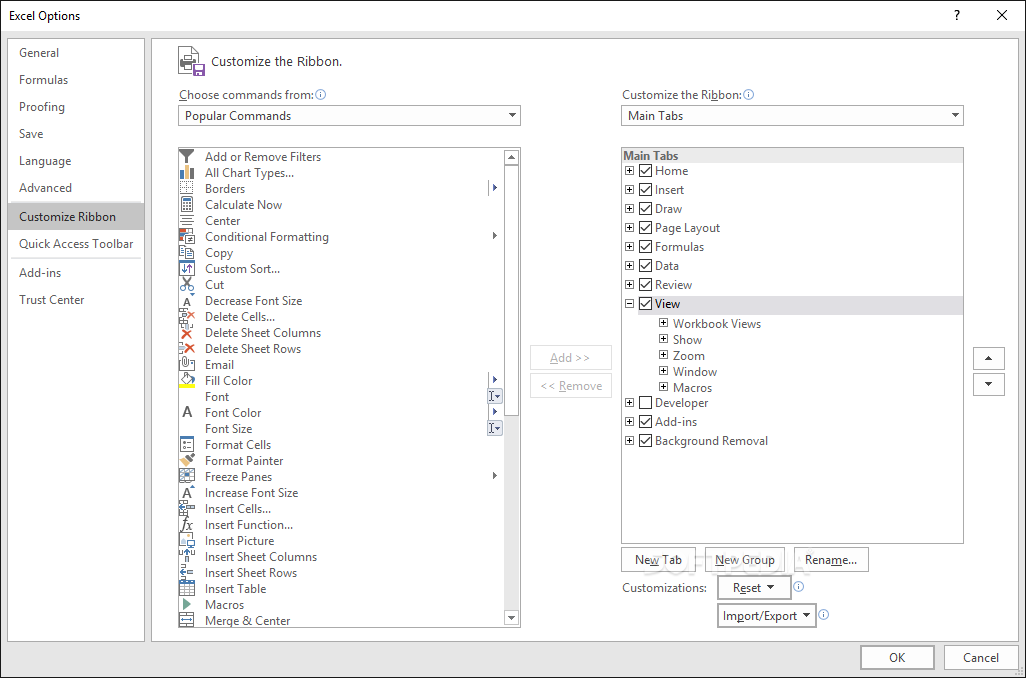This screenshot has height=678, width=1026.
Task: Uncheck the Draw tab checkbox
Action: click(645, 209)
